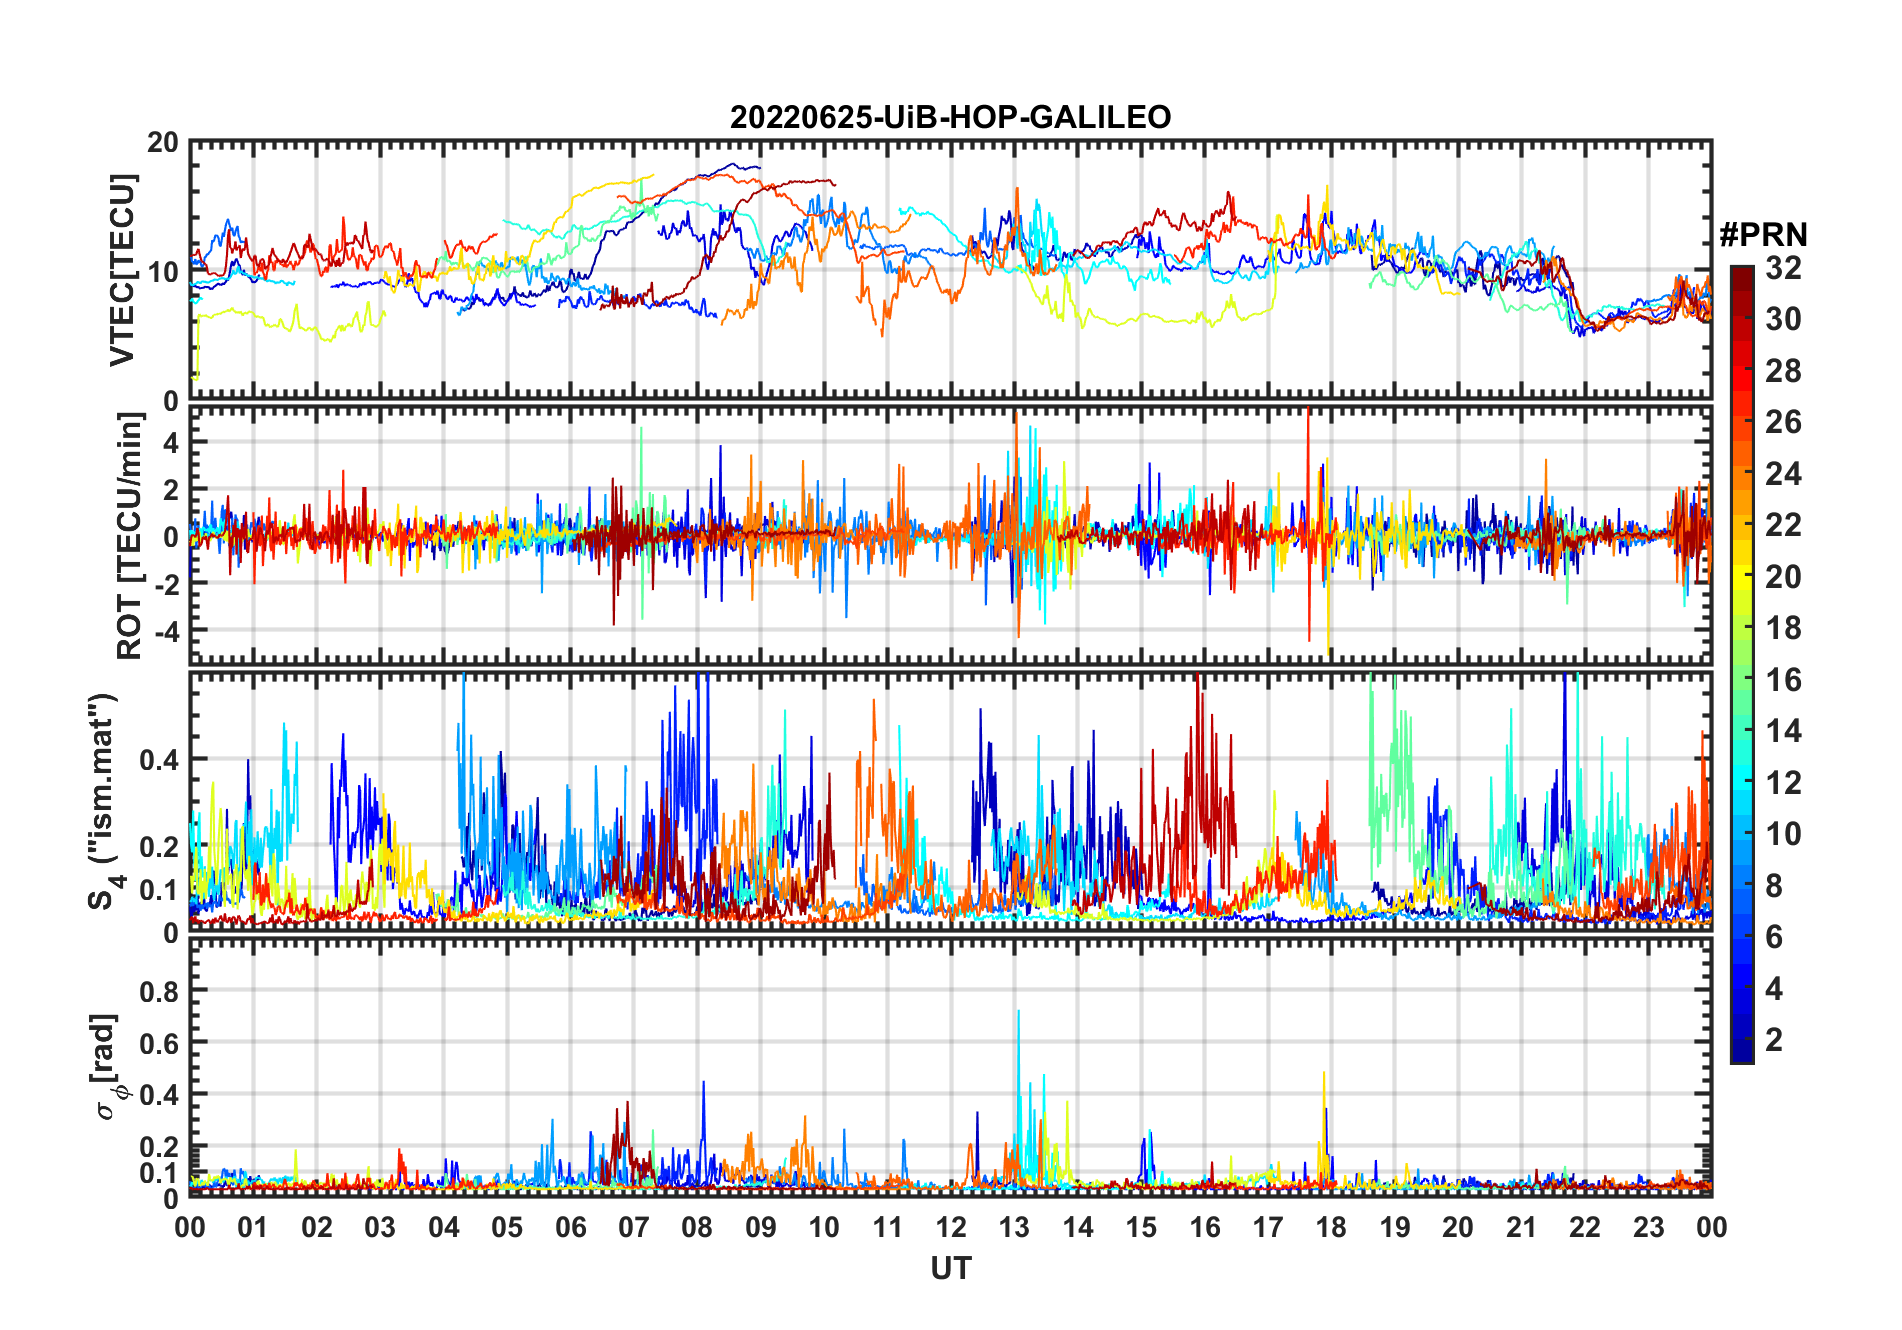Click sigma phi y-axis tick 0.6

(x=159, y=1043)
